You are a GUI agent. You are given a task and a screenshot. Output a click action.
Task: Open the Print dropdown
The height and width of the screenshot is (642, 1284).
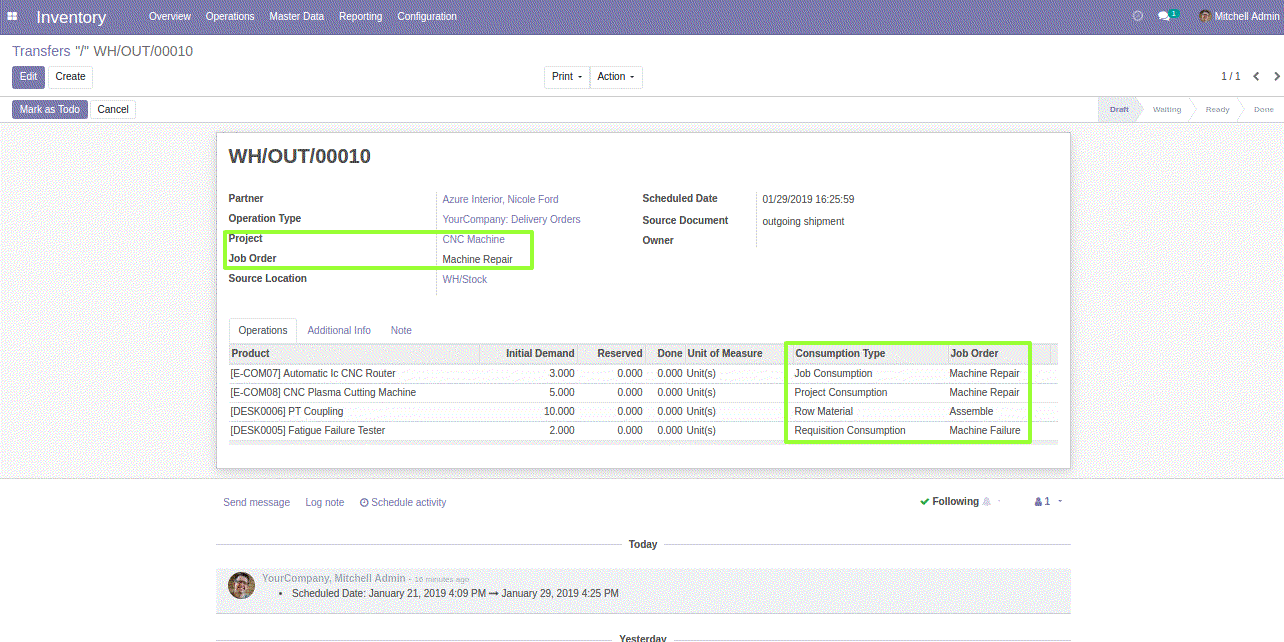pos(567,77)
